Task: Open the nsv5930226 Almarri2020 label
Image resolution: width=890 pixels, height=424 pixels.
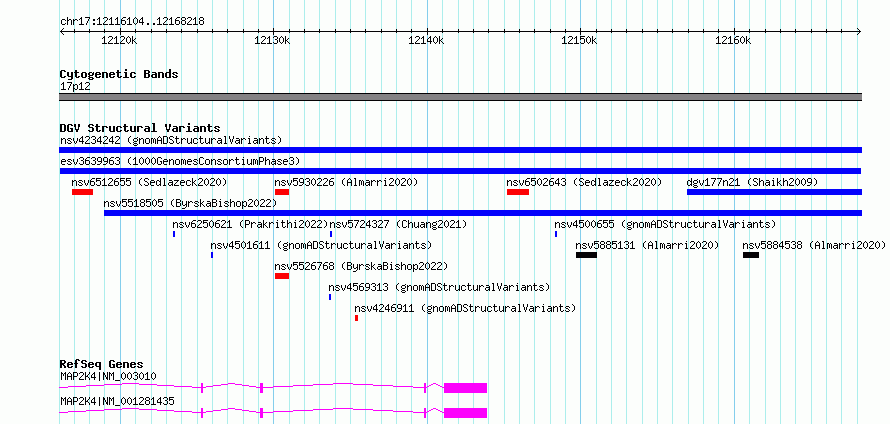Action: tap(346, 182)
